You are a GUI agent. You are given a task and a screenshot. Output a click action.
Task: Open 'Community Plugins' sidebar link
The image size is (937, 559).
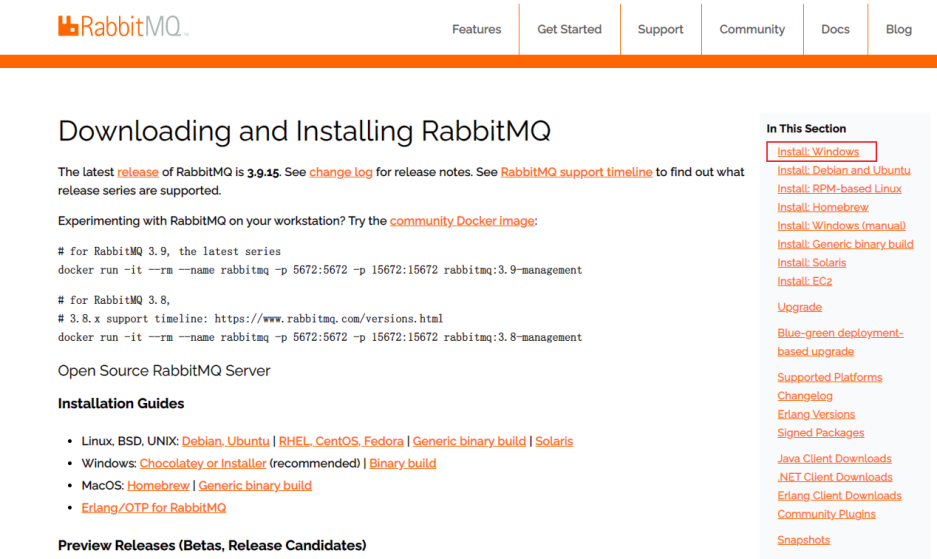[826, 514]
